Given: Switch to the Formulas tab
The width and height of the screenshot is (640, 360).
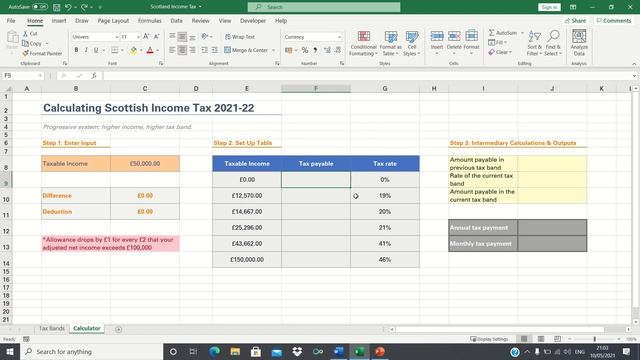Looking at the screenshot, I should point(149,20).
